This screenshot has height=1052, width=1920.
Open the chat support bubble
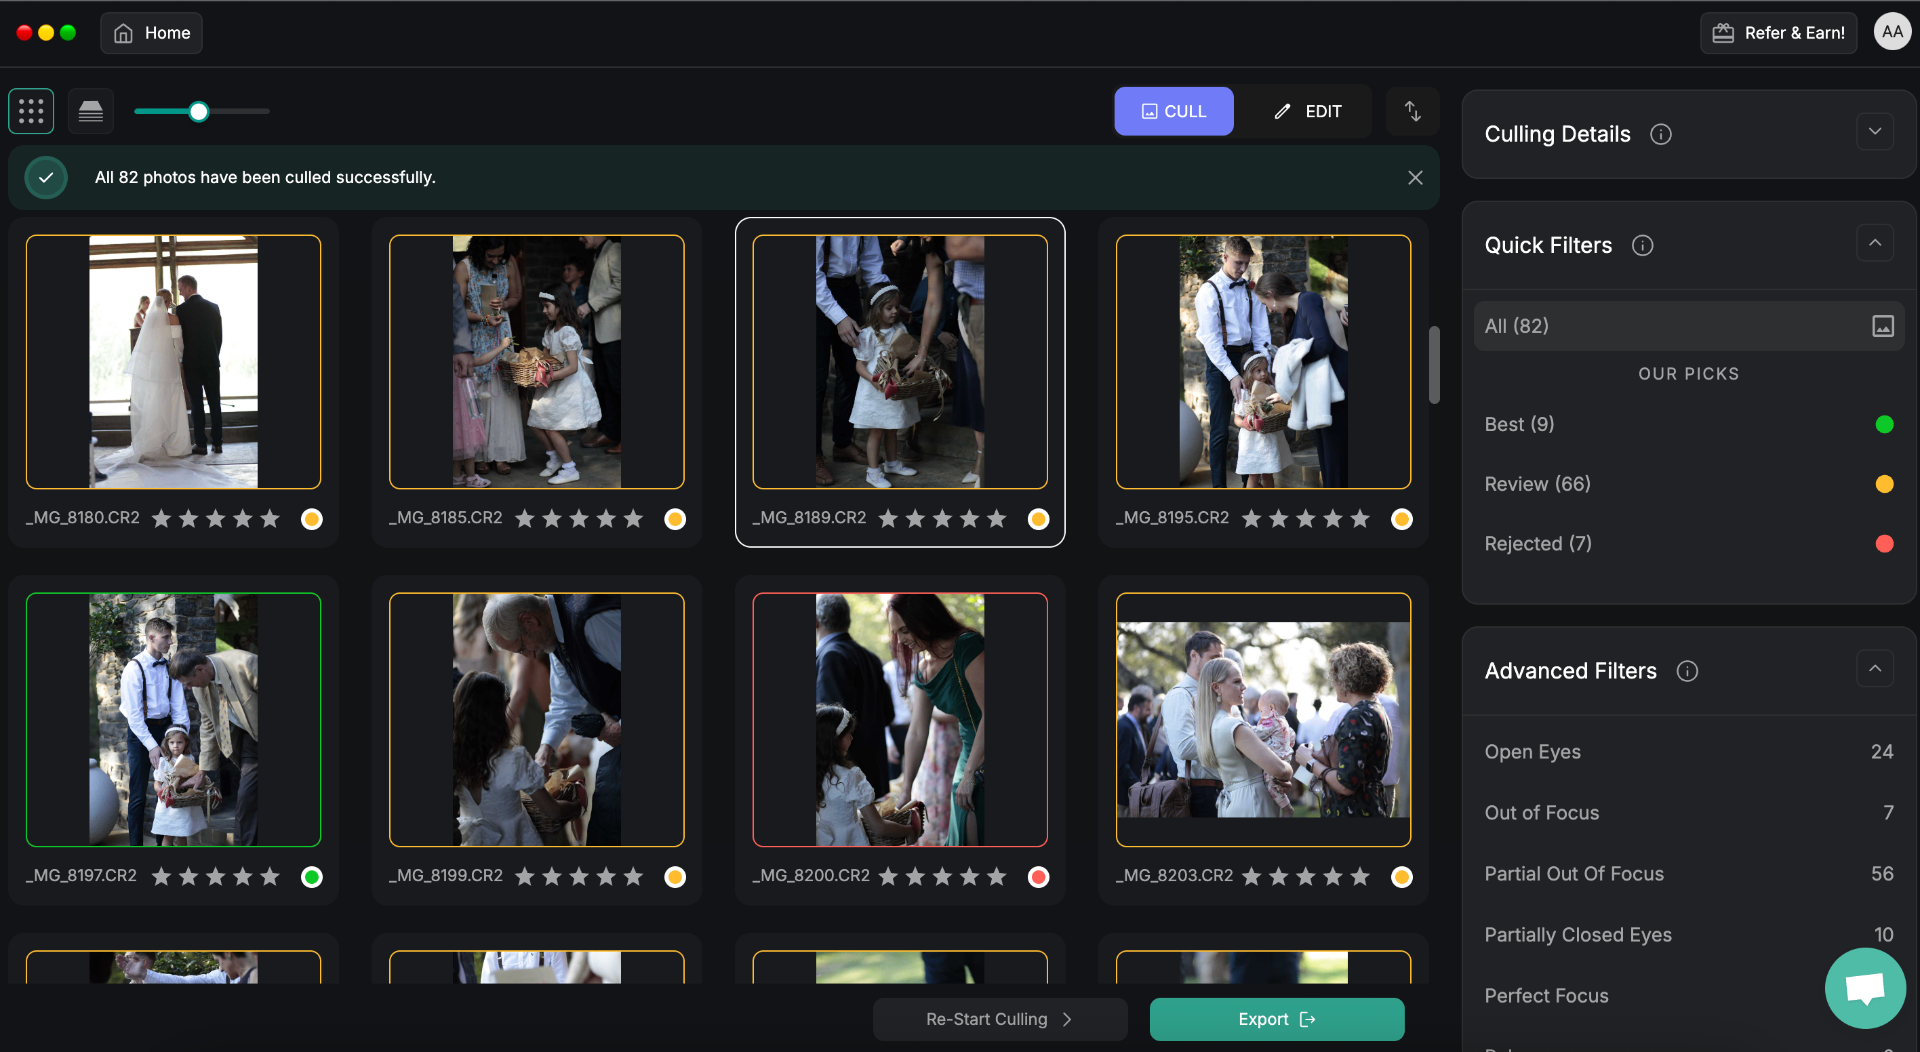(1866, 988)
